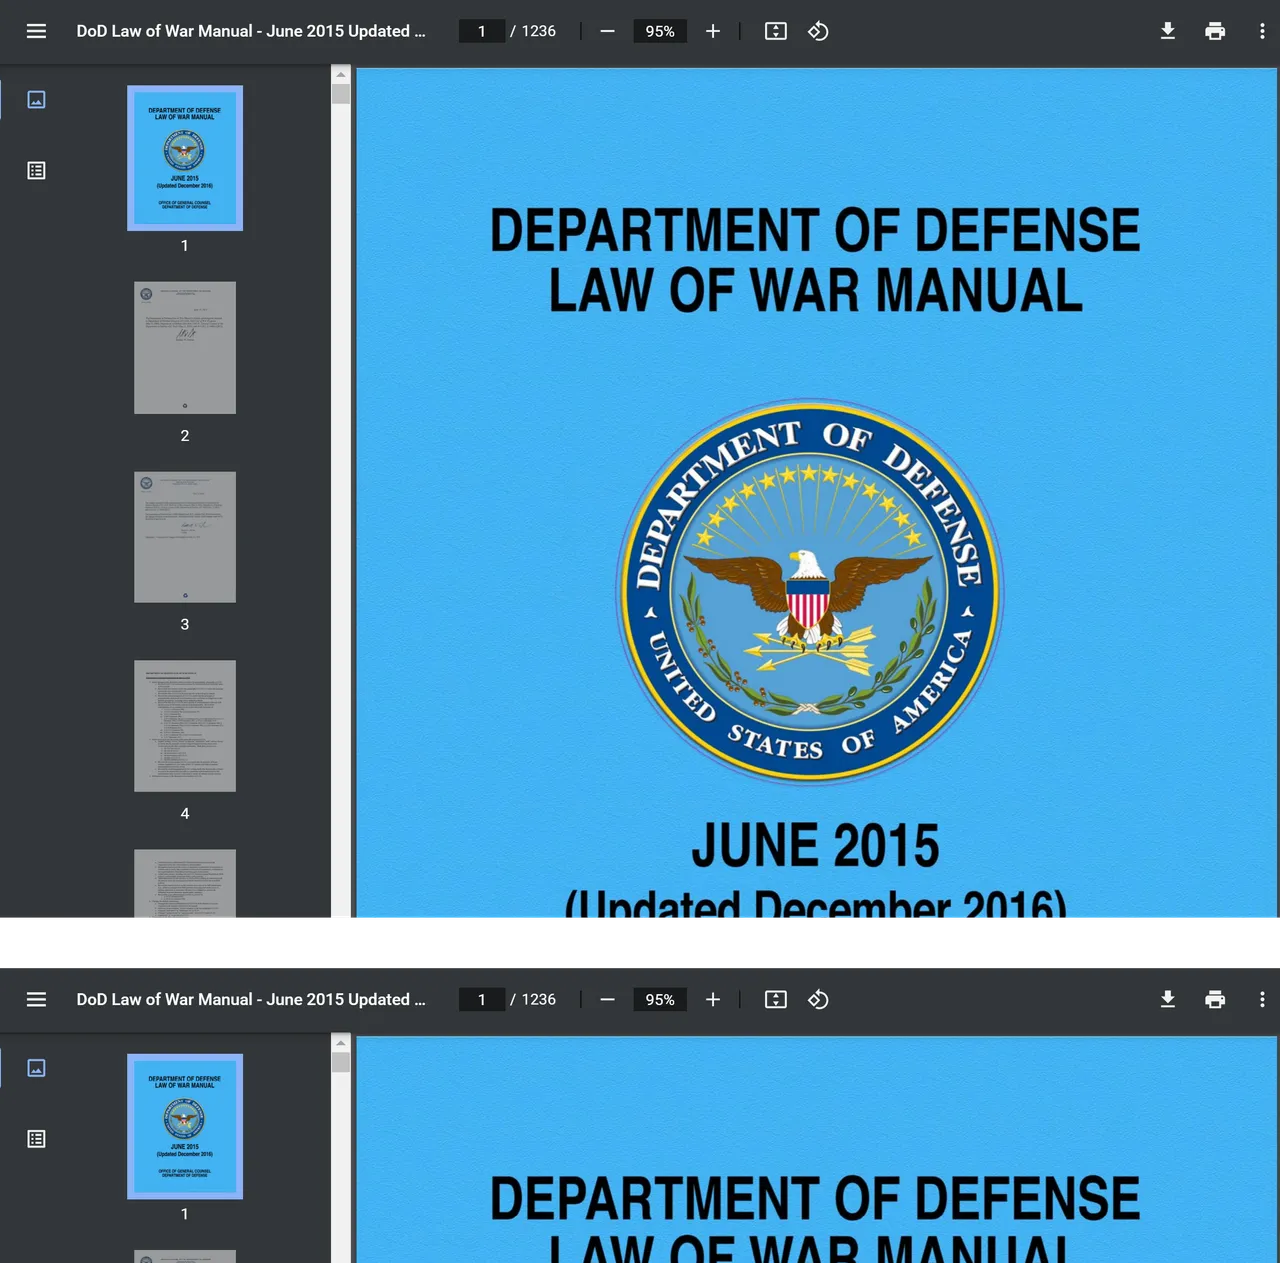Download the PDF from the lower viewer toolbar
Viewport: 1280px width, 1263px height.
tap(1168, 999)
